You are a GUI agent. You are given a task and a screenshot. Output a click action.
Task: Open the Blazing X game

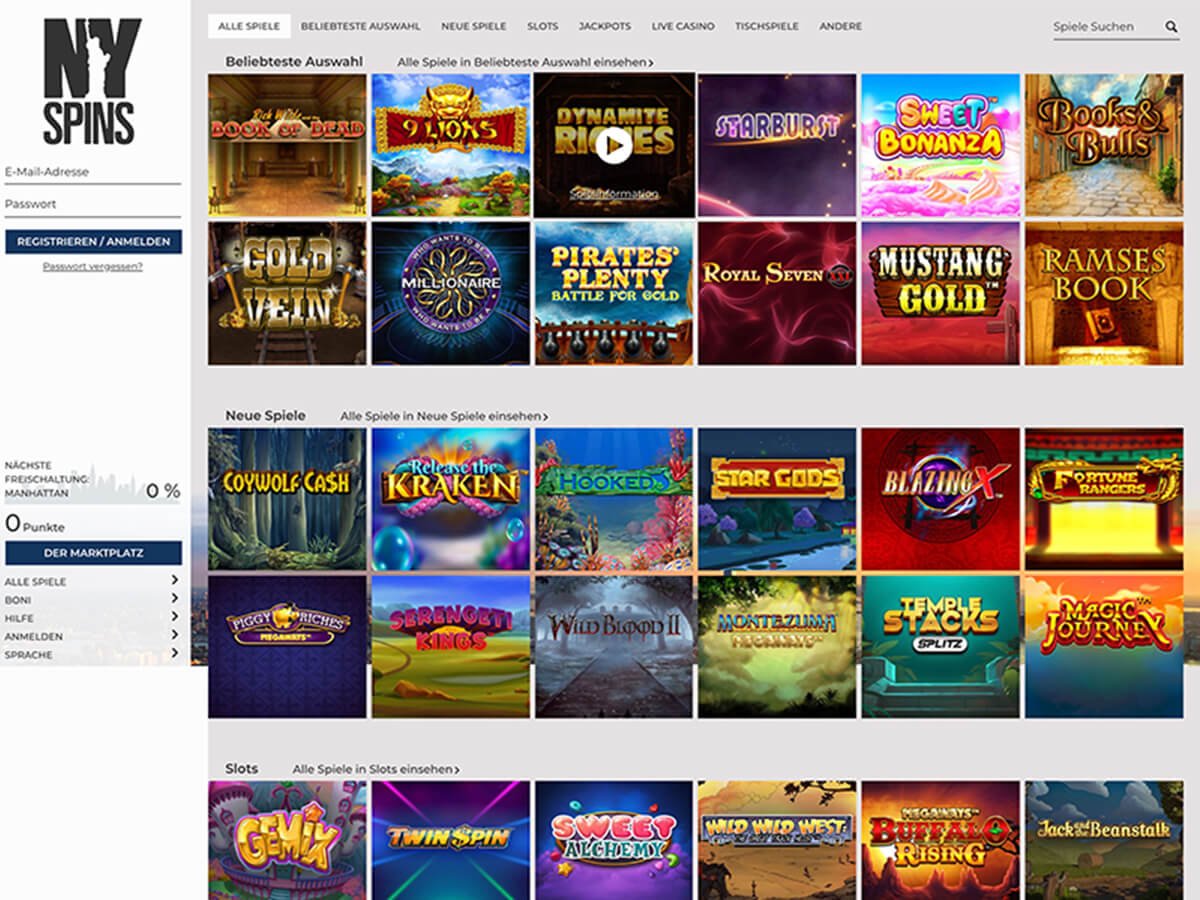click(x=940, y=499)
